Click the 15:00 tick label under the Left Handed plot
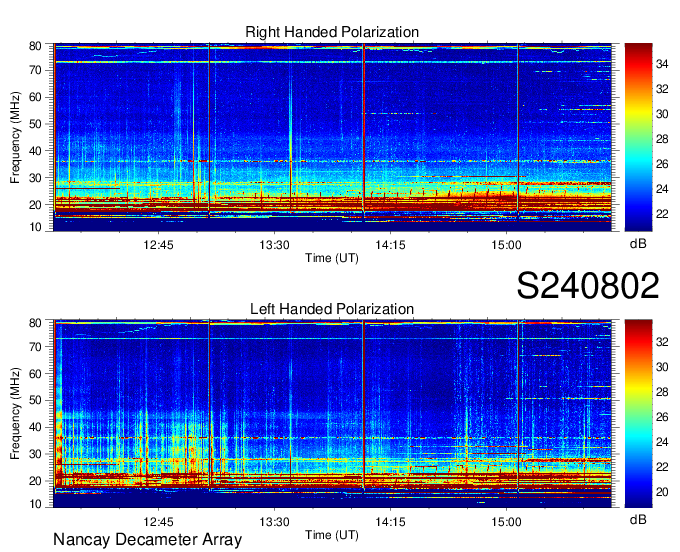 click(506, 522)
